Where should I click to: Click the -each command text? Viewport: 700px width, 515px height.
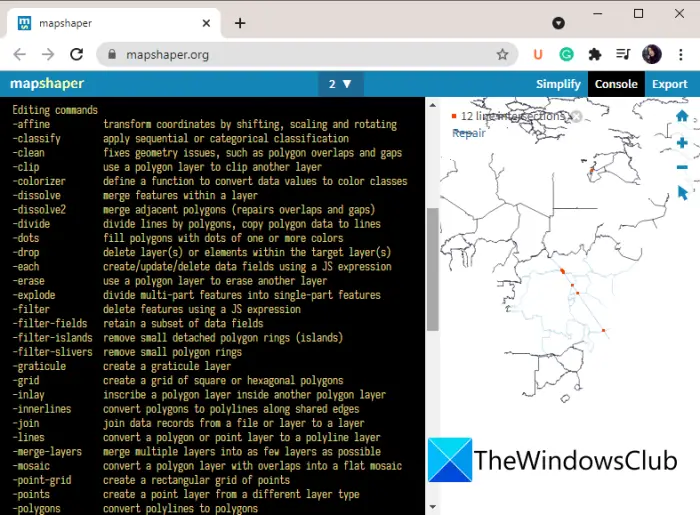coord(26,266)
